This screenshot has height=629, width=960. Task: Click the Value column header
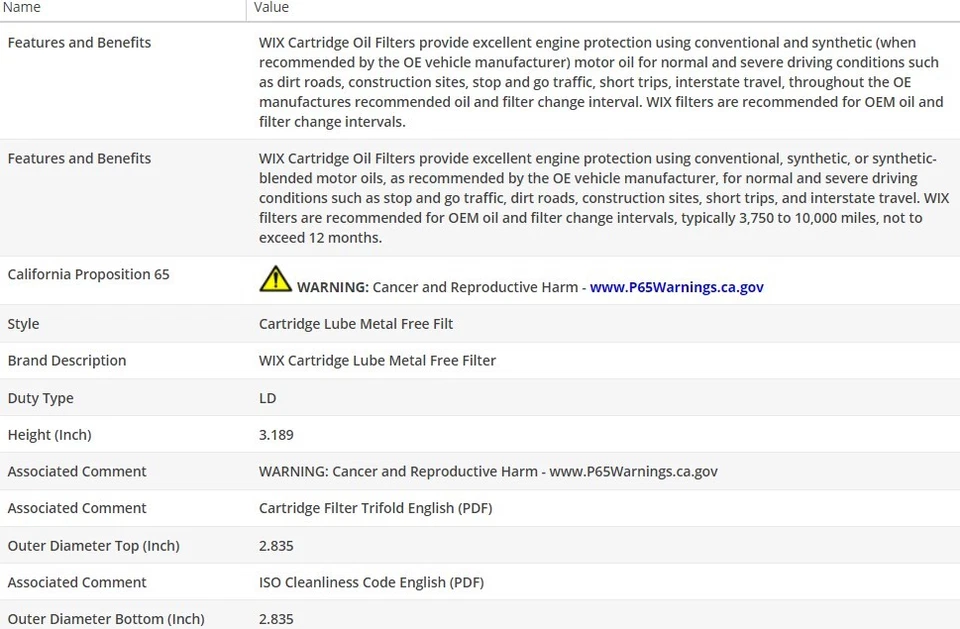271,7
